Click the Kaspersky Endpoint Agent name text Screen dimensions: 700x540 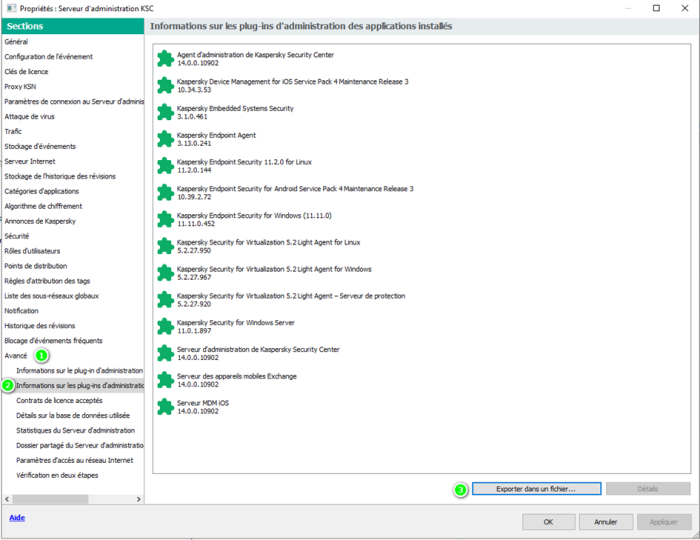[x=216, y=135]
